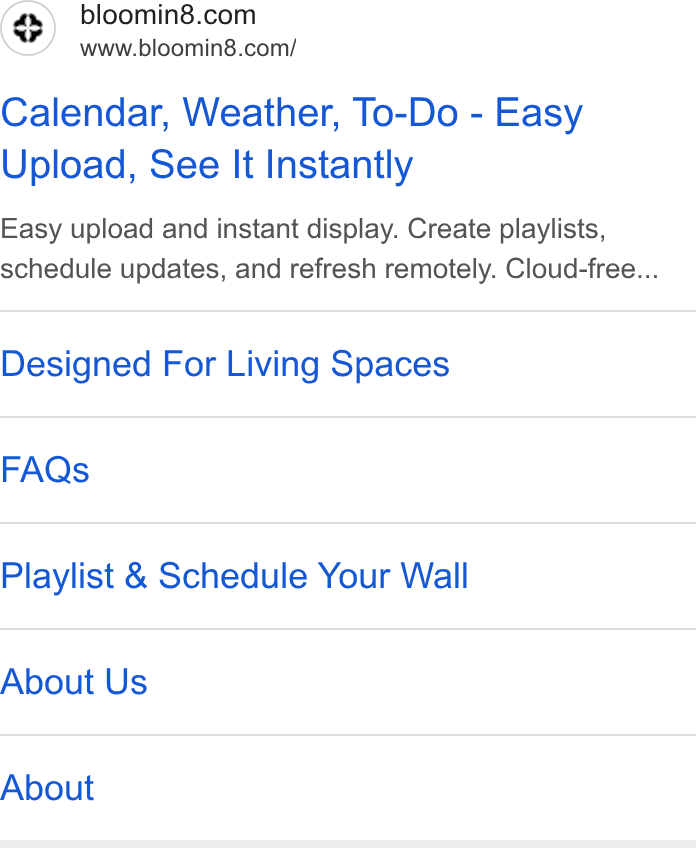Click the bloomin8 site favicon icon
The width and height of the screenshot is (696, 848).
click(28, 28)
